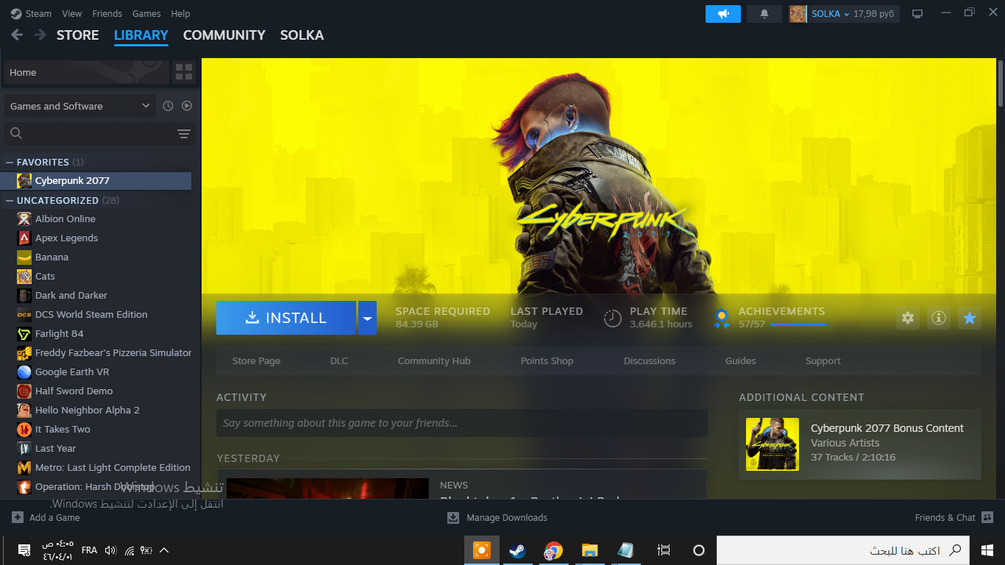Viewport: 1005px width, 565px height.
Task: Open the announcements megaphone button
Action: (722, 13)
